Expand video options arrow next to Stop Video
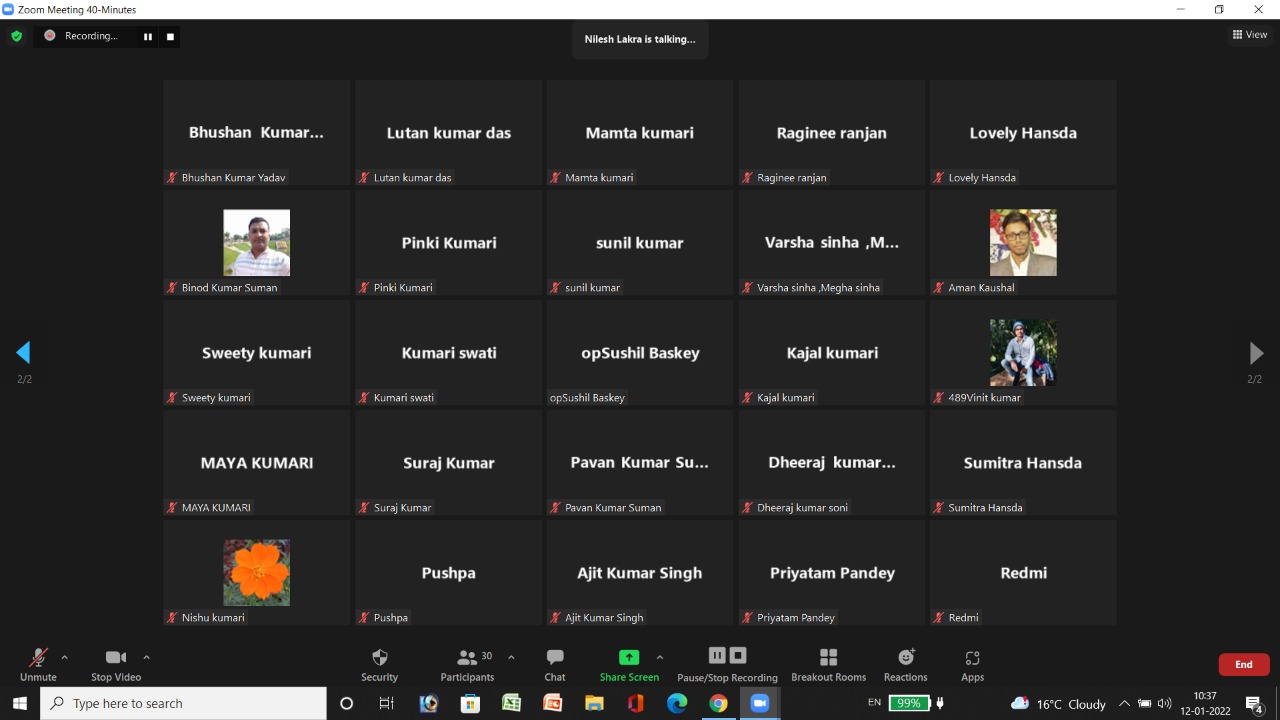Viewport: 1280px width, 720px height. (146, 657)
